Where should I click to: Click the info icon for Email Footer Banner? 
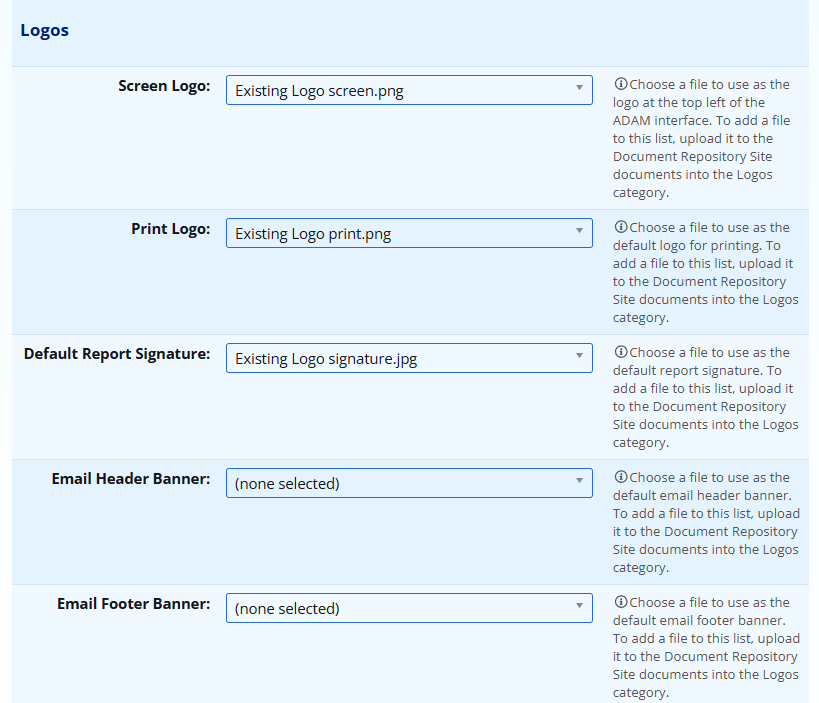click(x=620, y=603)
